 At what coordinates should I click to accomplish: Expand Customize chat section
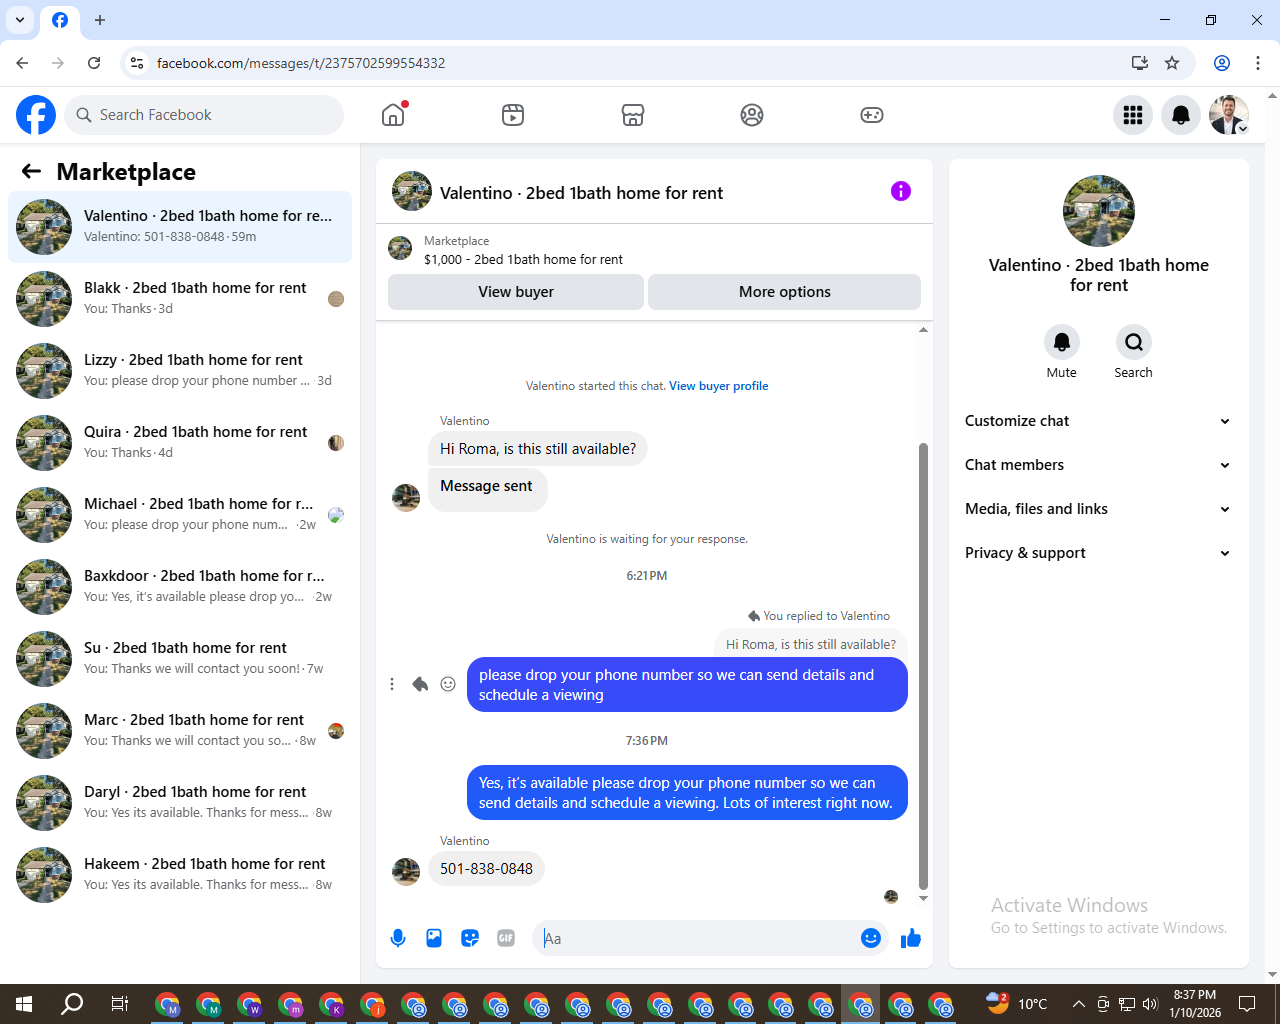tap(1098, 421)
